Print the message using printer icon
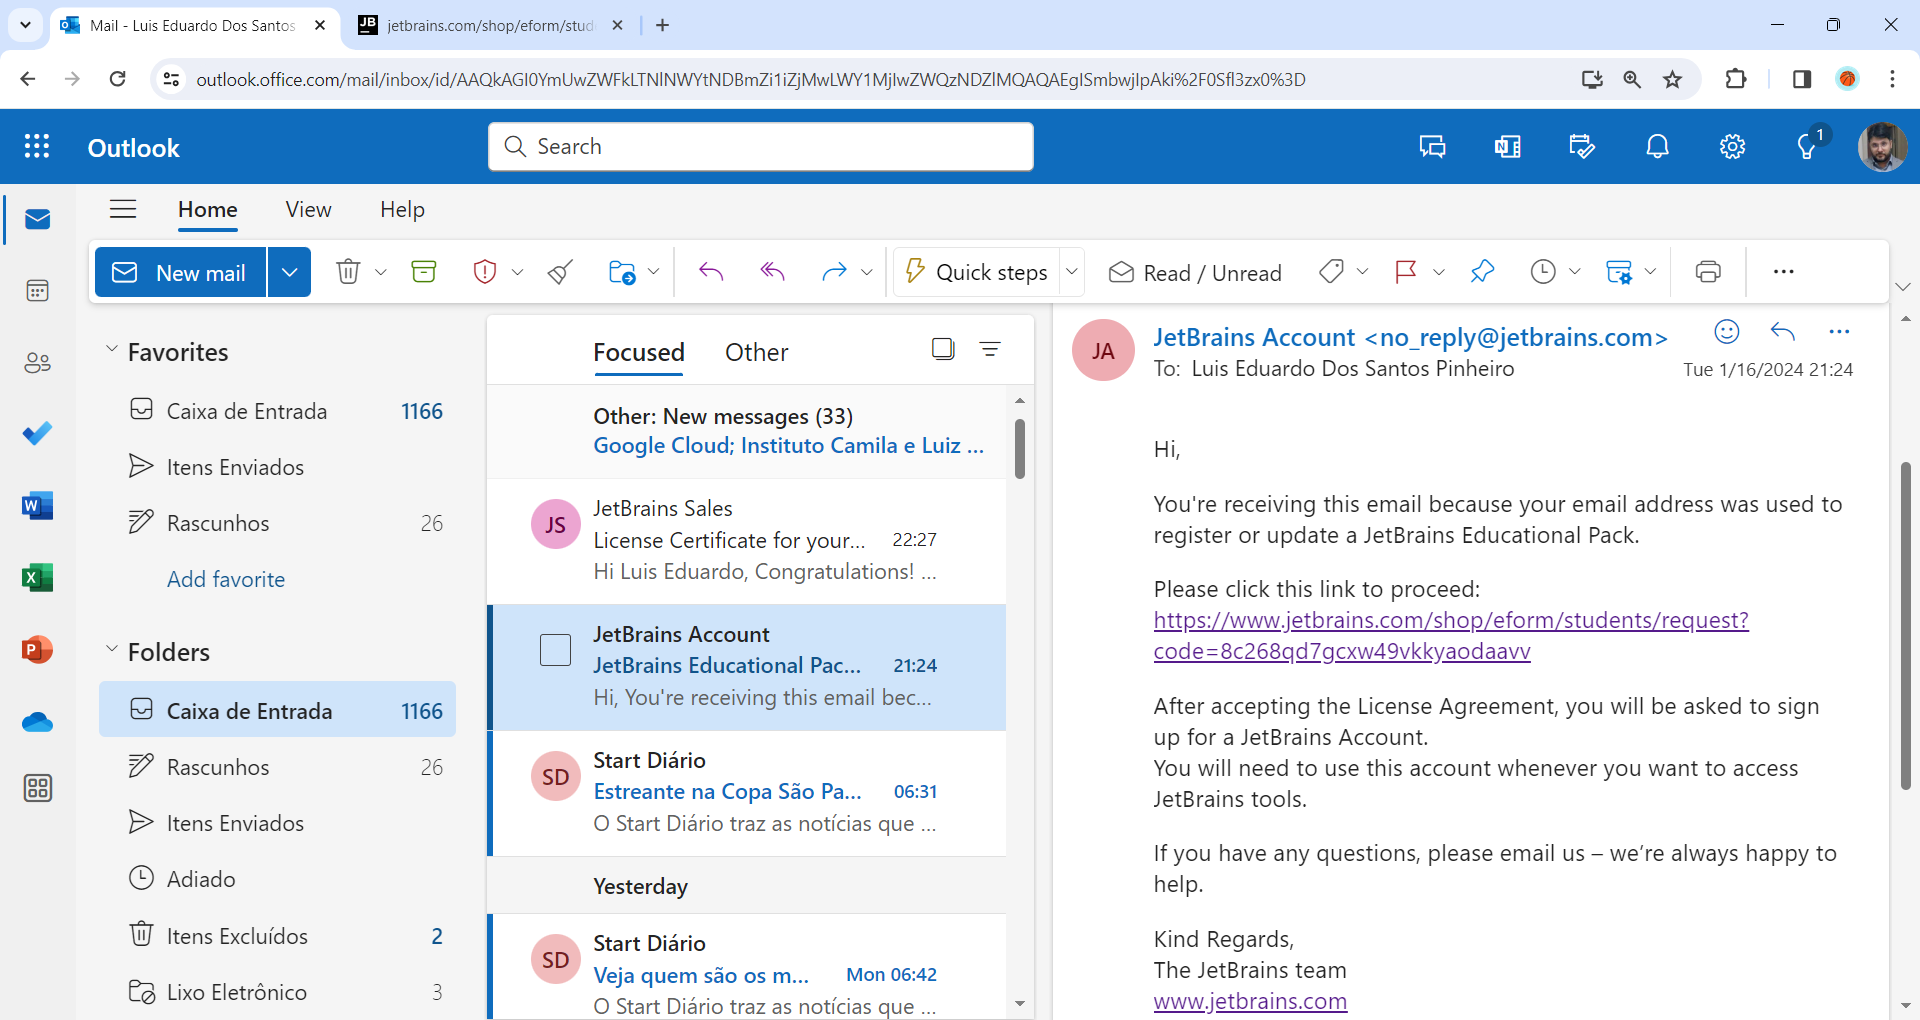The height and width of the screenshot is (1020, 1920). (1708, 272)
